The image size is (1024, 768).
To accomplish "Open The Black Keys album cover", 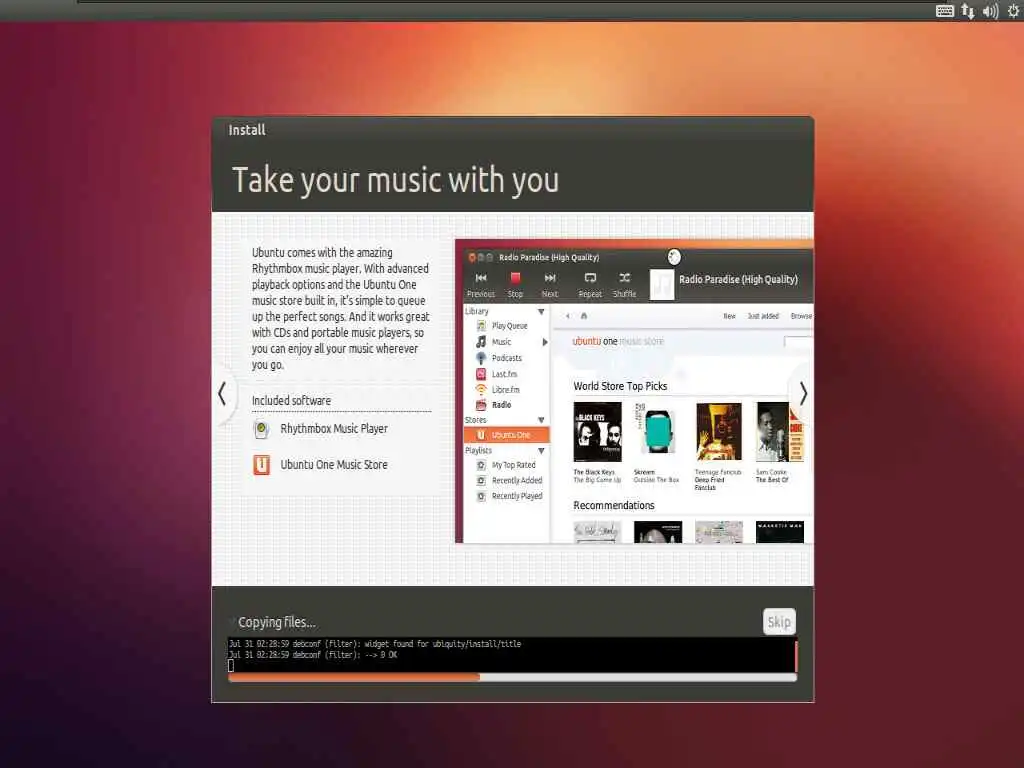I will (597, 432).
